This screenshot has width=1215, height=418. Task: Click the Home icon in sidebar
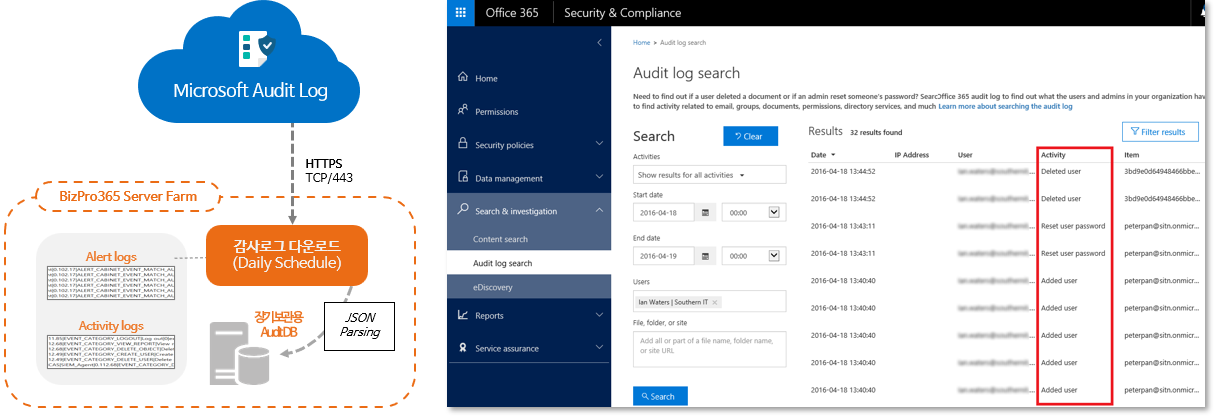click(x=462, y=78)
